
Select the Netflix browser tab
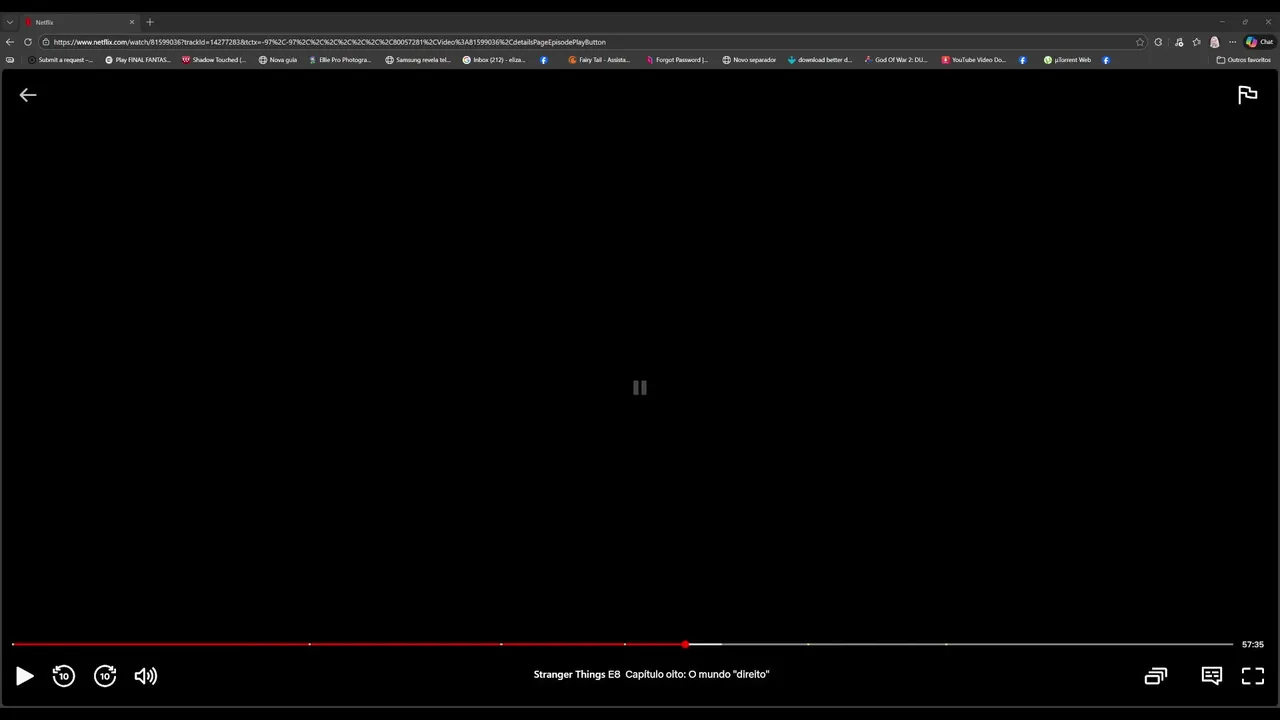pyautogui.click(x=80, y=22)
